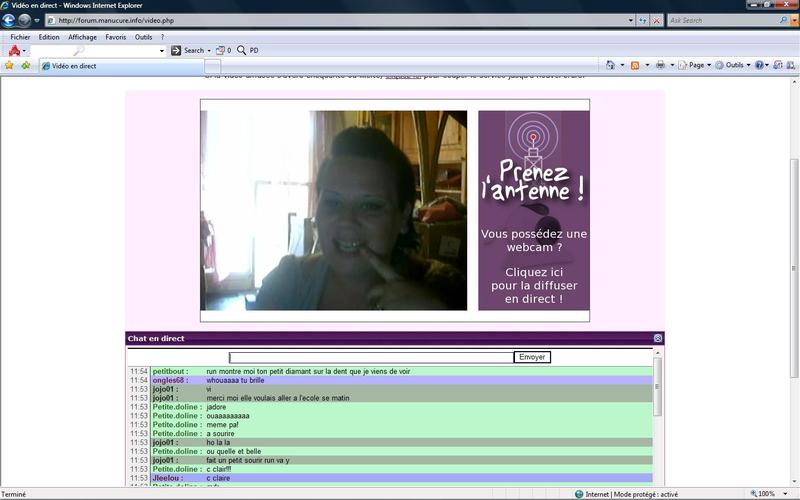
Task: Open the Page dropdown menu
Action: 695,66
